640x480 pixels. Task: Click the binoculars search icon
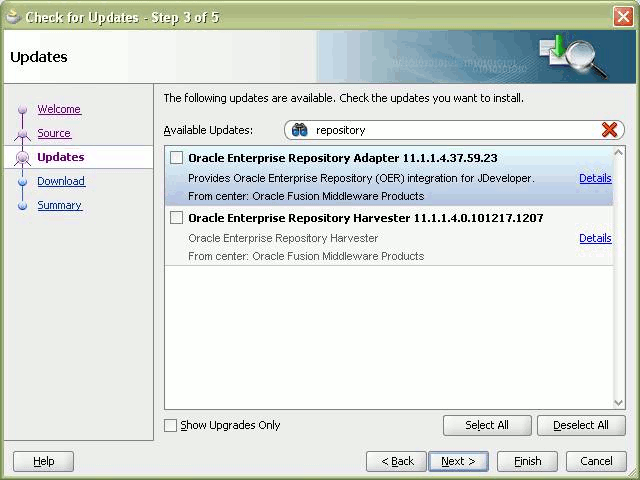pyautogui.click(x=299, y=130)
